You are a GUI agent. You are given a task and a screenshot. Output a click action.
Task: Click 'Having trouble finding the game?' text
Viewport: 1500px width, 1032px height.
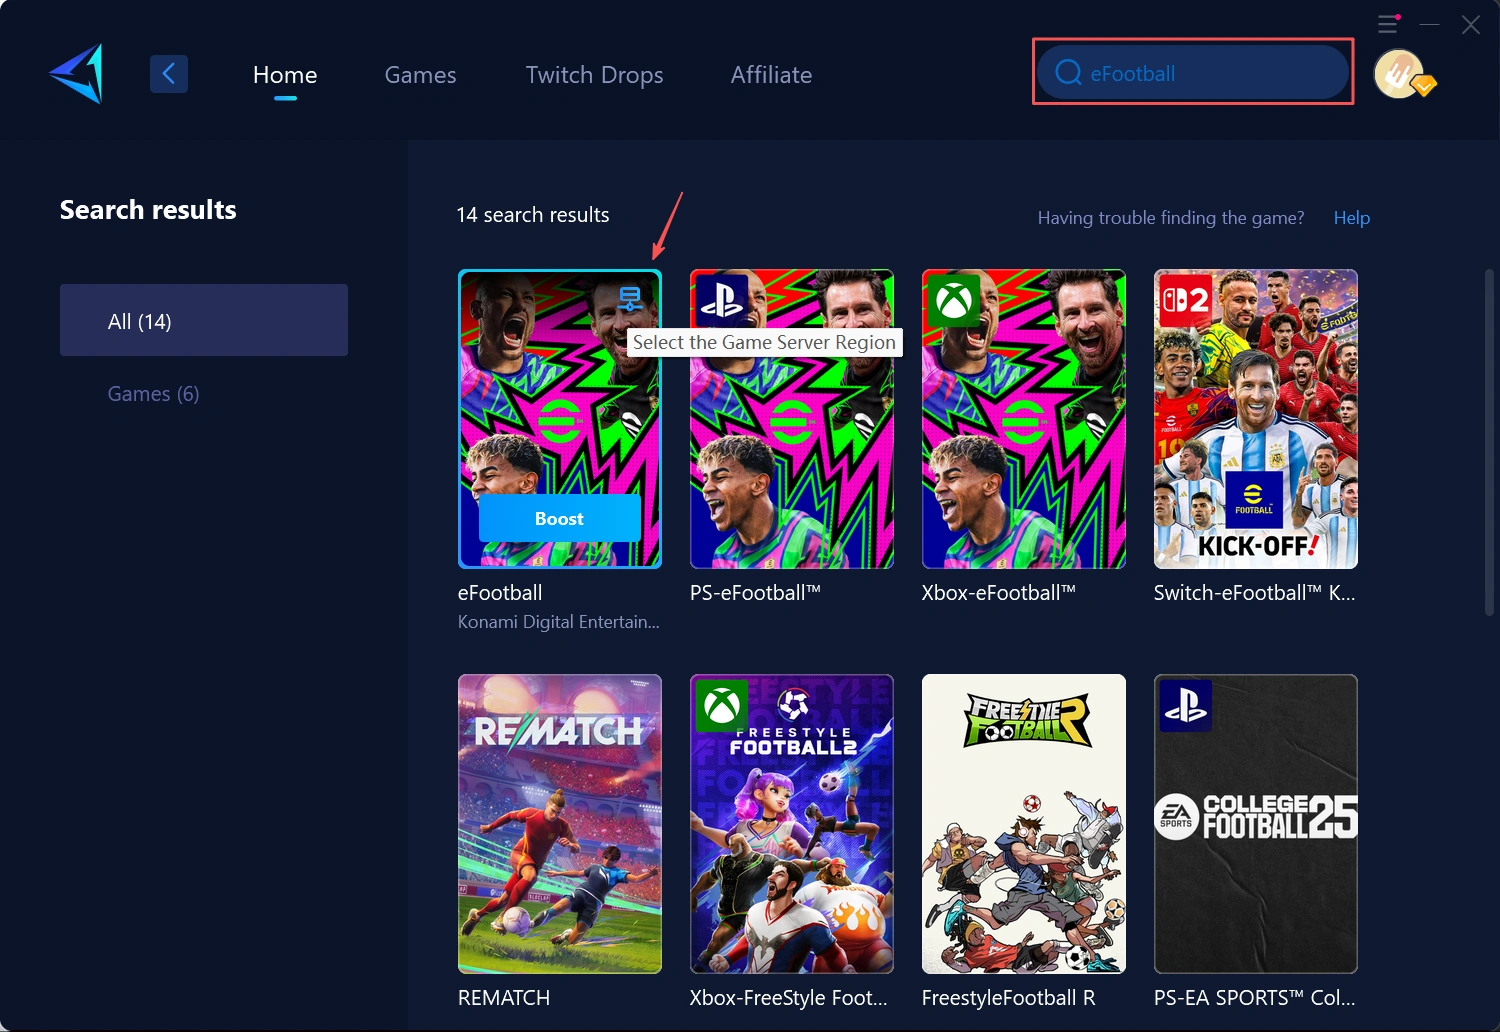[1171, 218]
